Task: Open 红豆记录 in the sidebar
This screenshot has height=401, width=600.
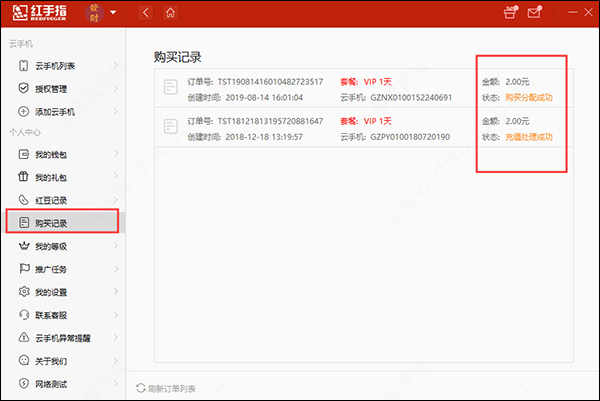Action: pyautogui.click(x=64, y=200)
